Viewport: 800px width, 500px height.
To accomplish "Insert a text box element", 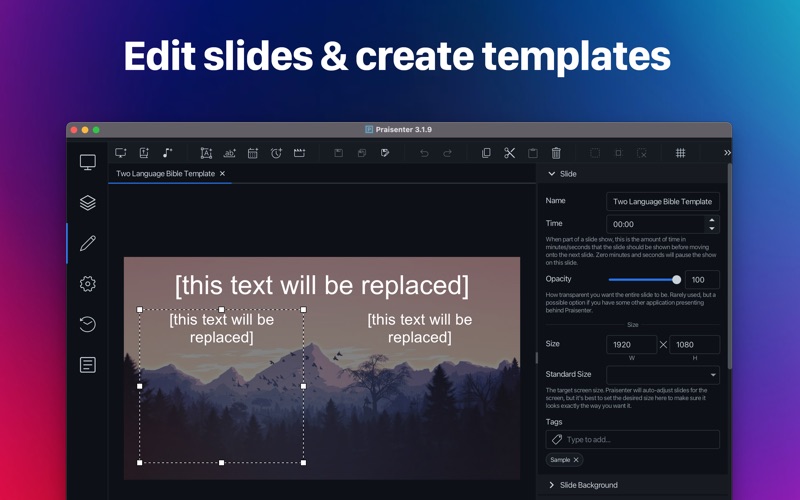I will click(x=206, y=153).
